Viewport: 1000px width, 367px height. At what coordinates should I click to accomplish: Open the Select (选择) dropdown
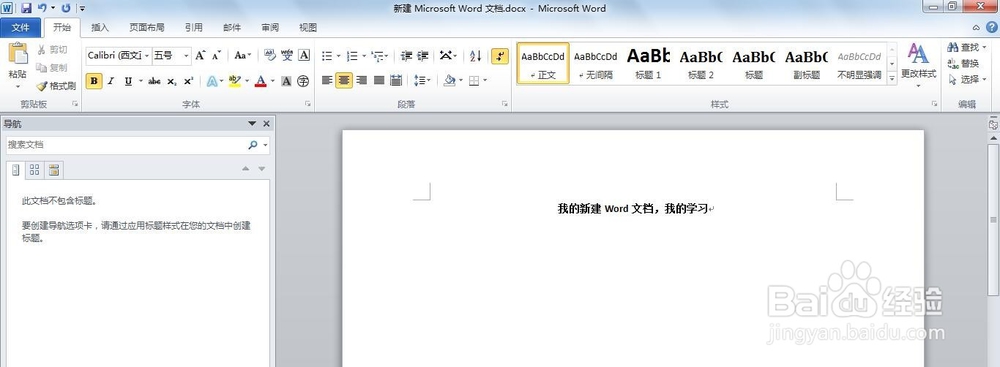[967, 80]
